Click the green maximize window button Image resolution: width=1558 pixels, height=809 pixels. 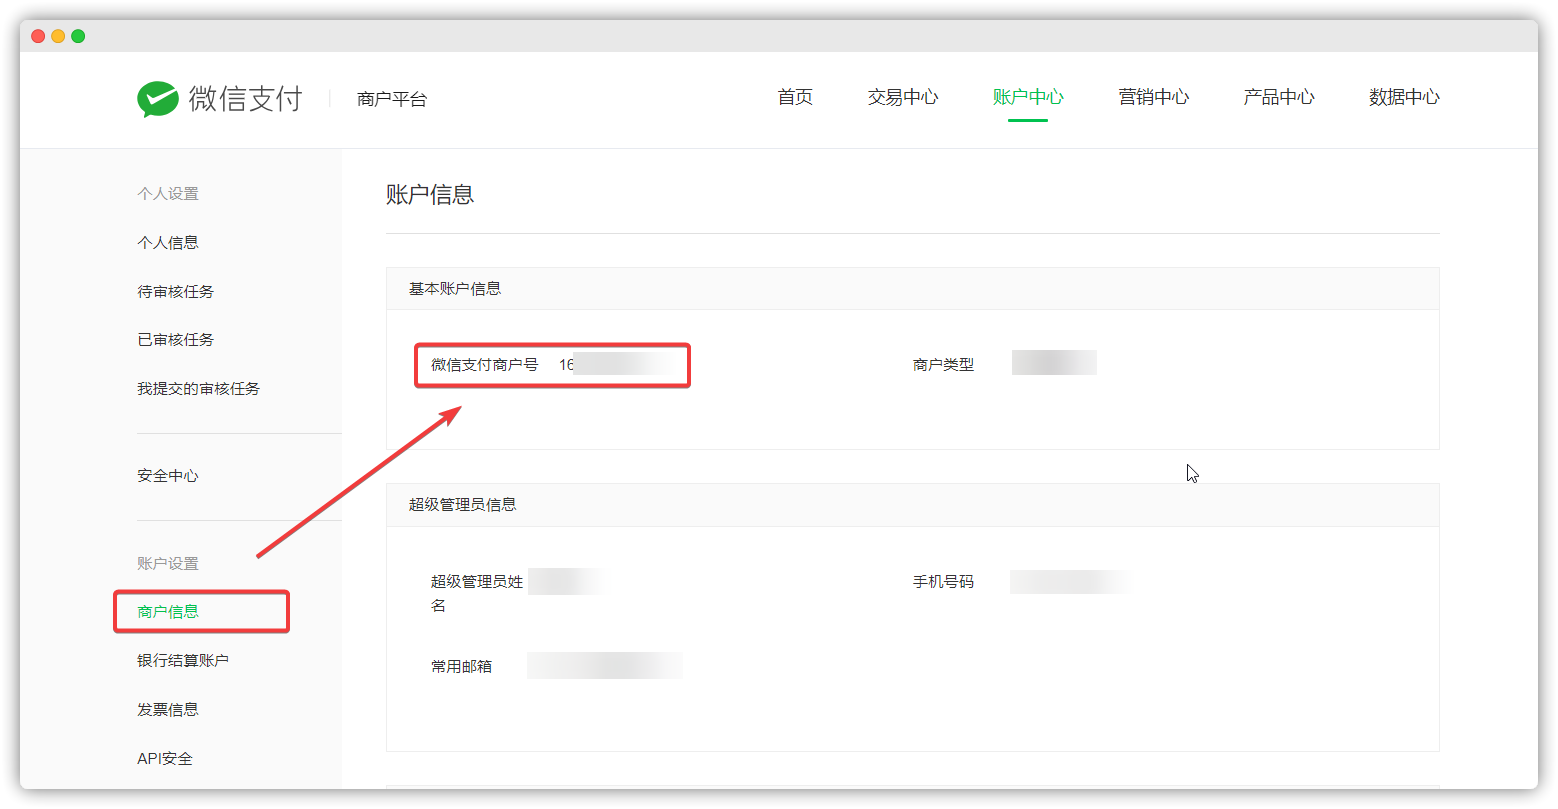78,36
